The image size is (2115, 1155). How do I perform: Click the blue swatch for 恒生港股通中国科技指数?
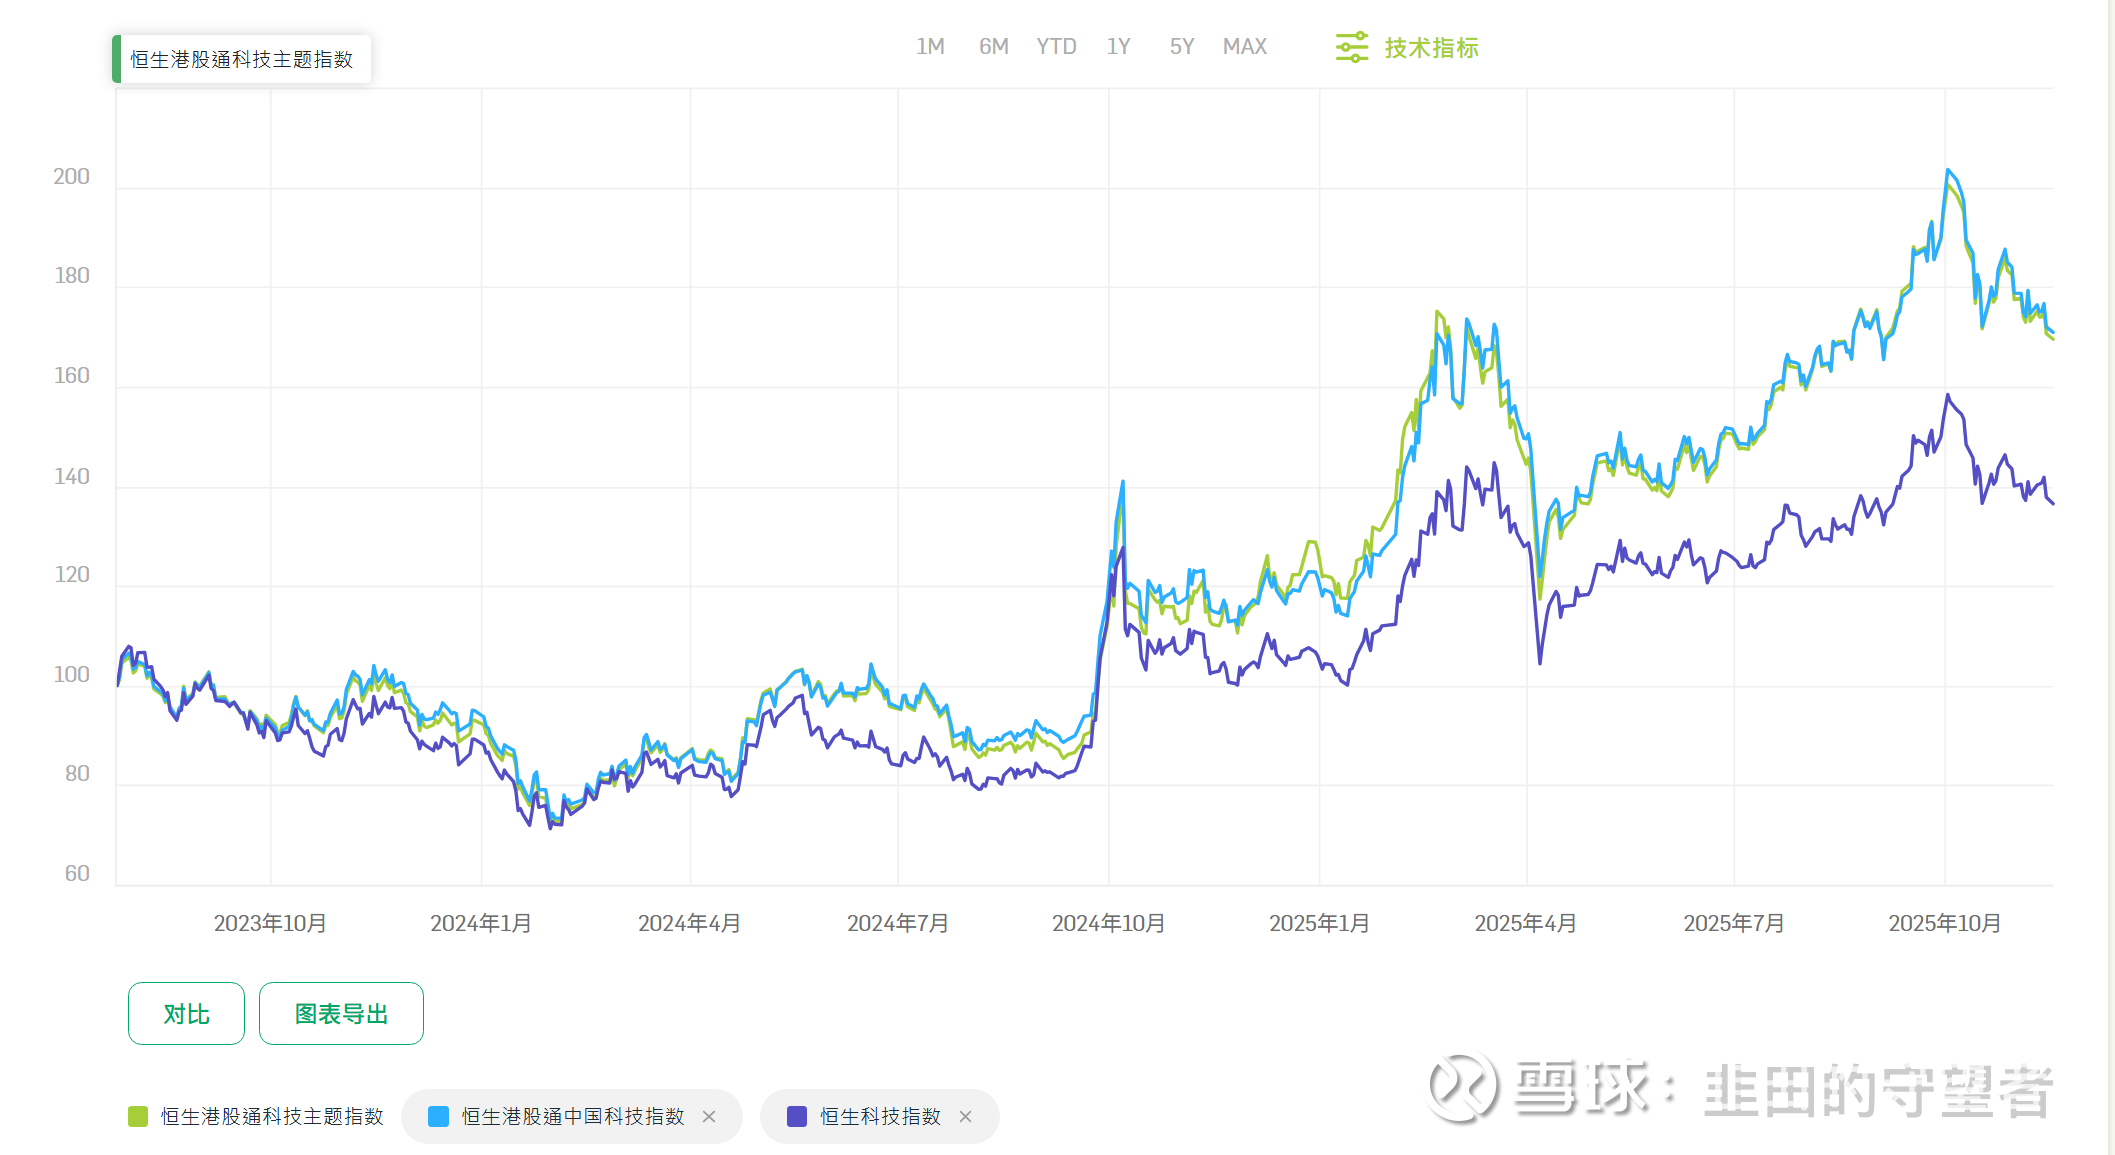pyautogui.click(x=438, y=1117)
